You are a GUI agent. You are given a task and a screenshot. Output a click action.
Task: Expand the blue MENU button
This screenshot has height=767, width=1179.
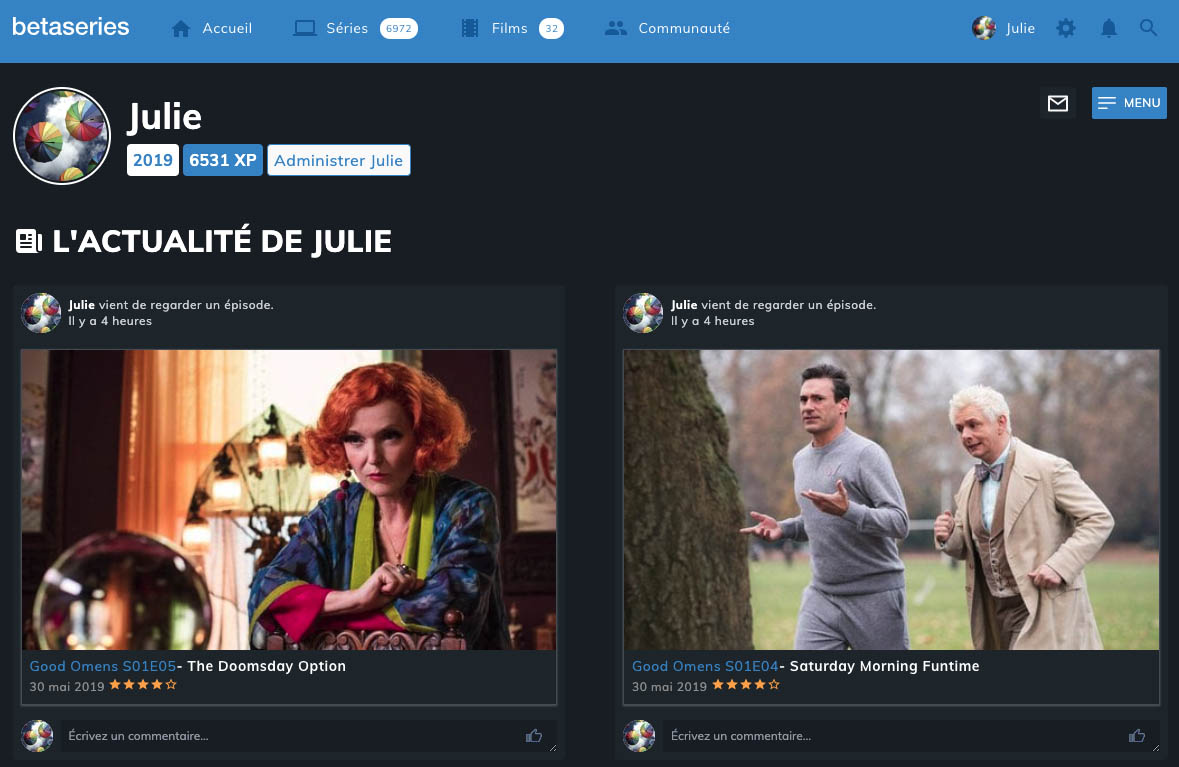click(x=1129, y=103)
